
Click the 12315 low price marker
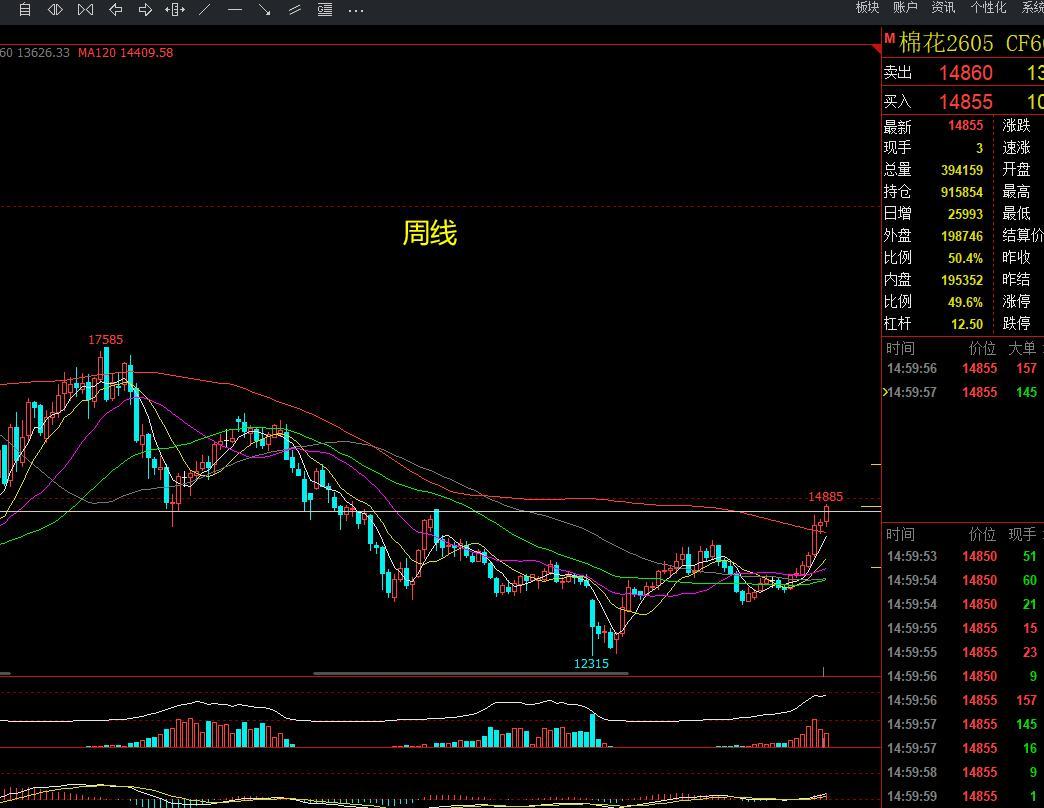point(591,663)
